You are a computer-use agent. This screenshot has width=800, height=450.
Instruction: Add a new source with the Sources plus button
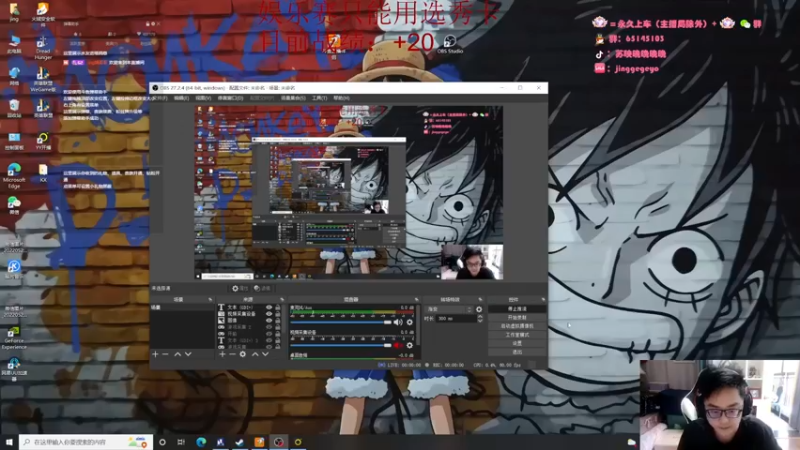[x=222, y=354]
